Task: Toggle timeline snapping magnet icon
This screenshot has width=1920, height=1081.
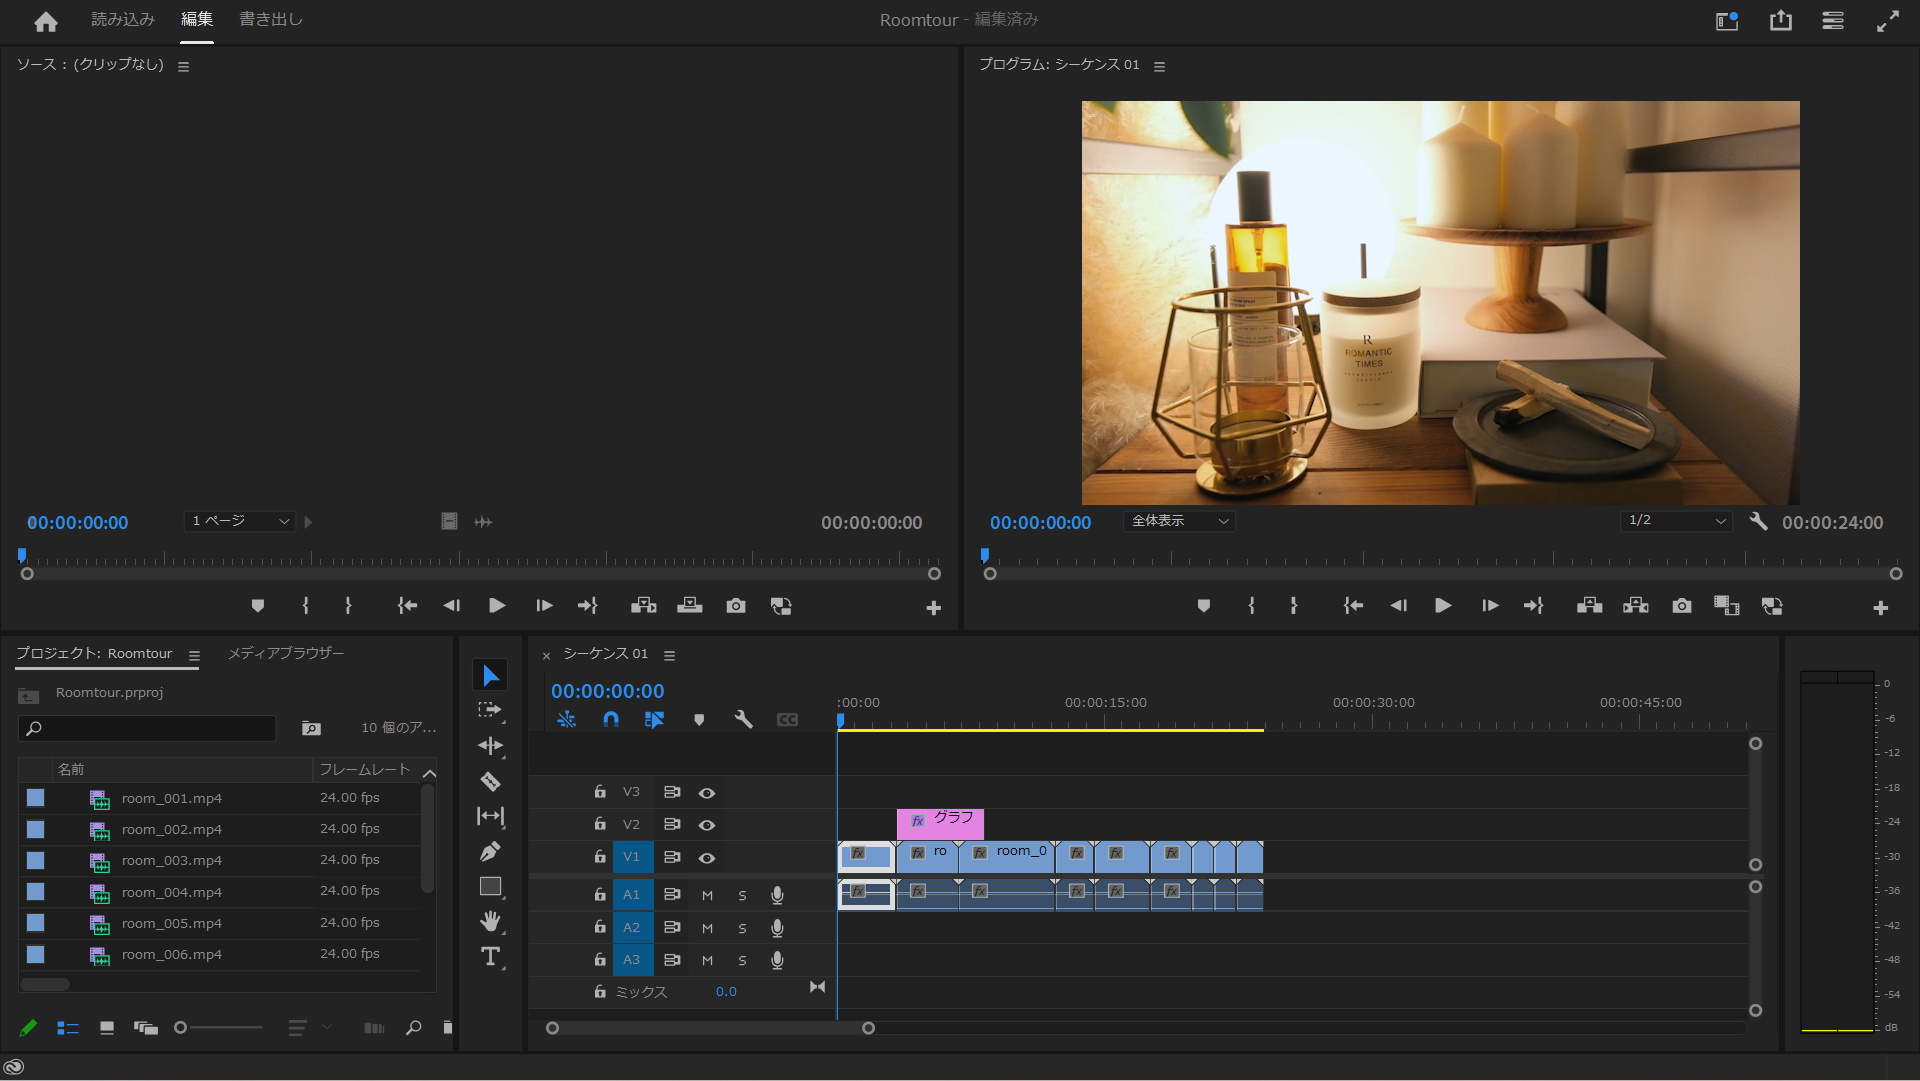Action: point(611,720)
